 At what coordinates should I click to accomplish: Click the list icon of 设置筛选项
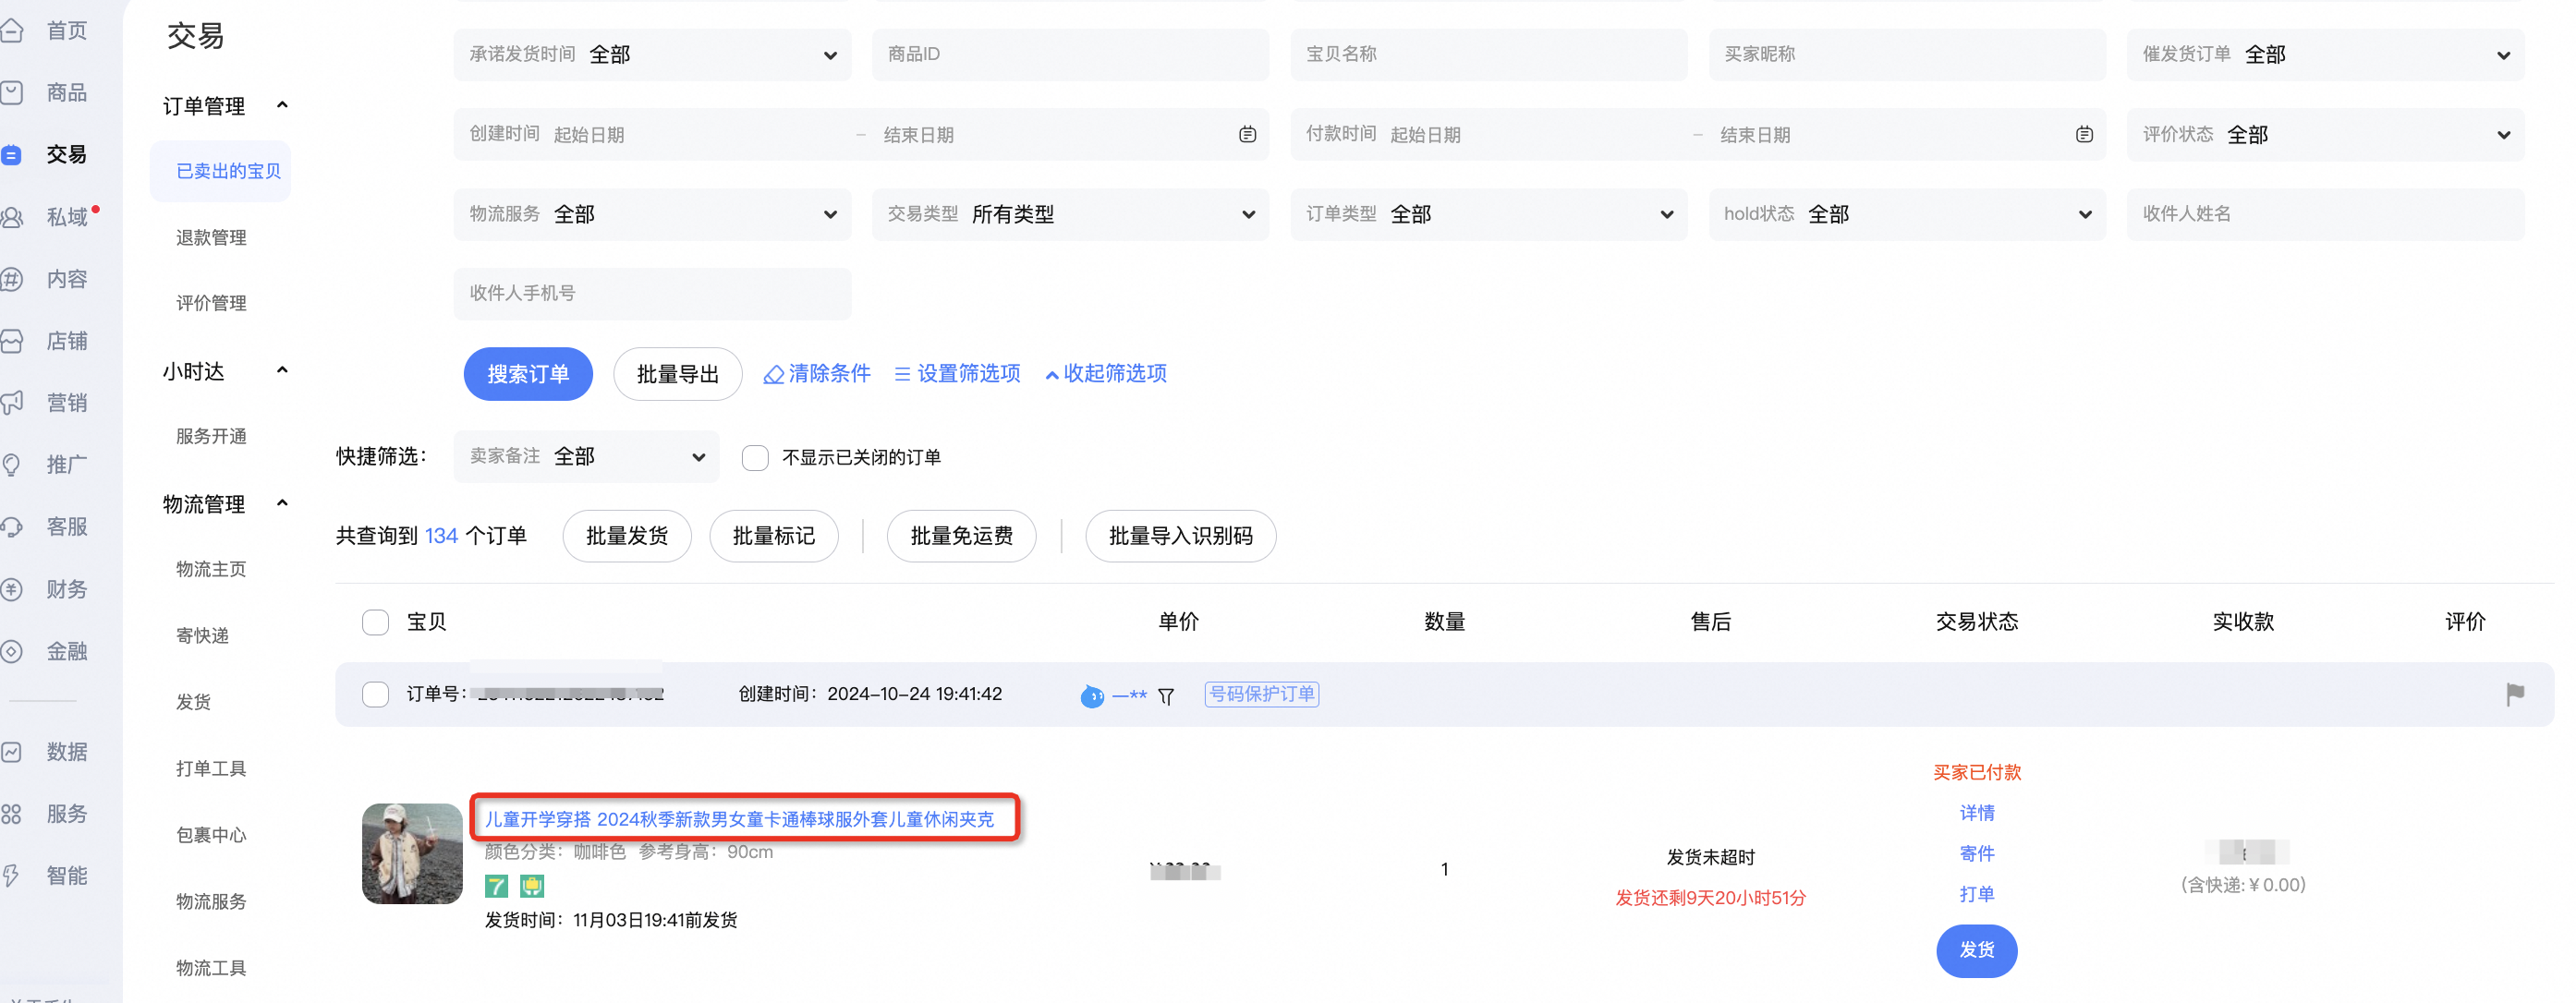[902, 374]
